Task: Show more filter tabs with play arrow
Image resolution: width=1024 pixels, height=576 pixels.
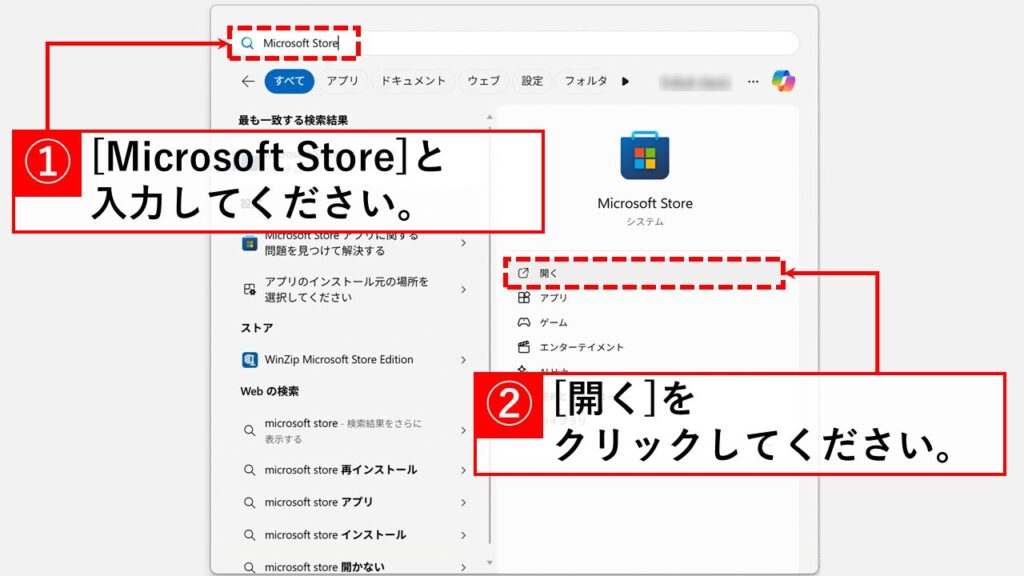Action: point(626,82)
